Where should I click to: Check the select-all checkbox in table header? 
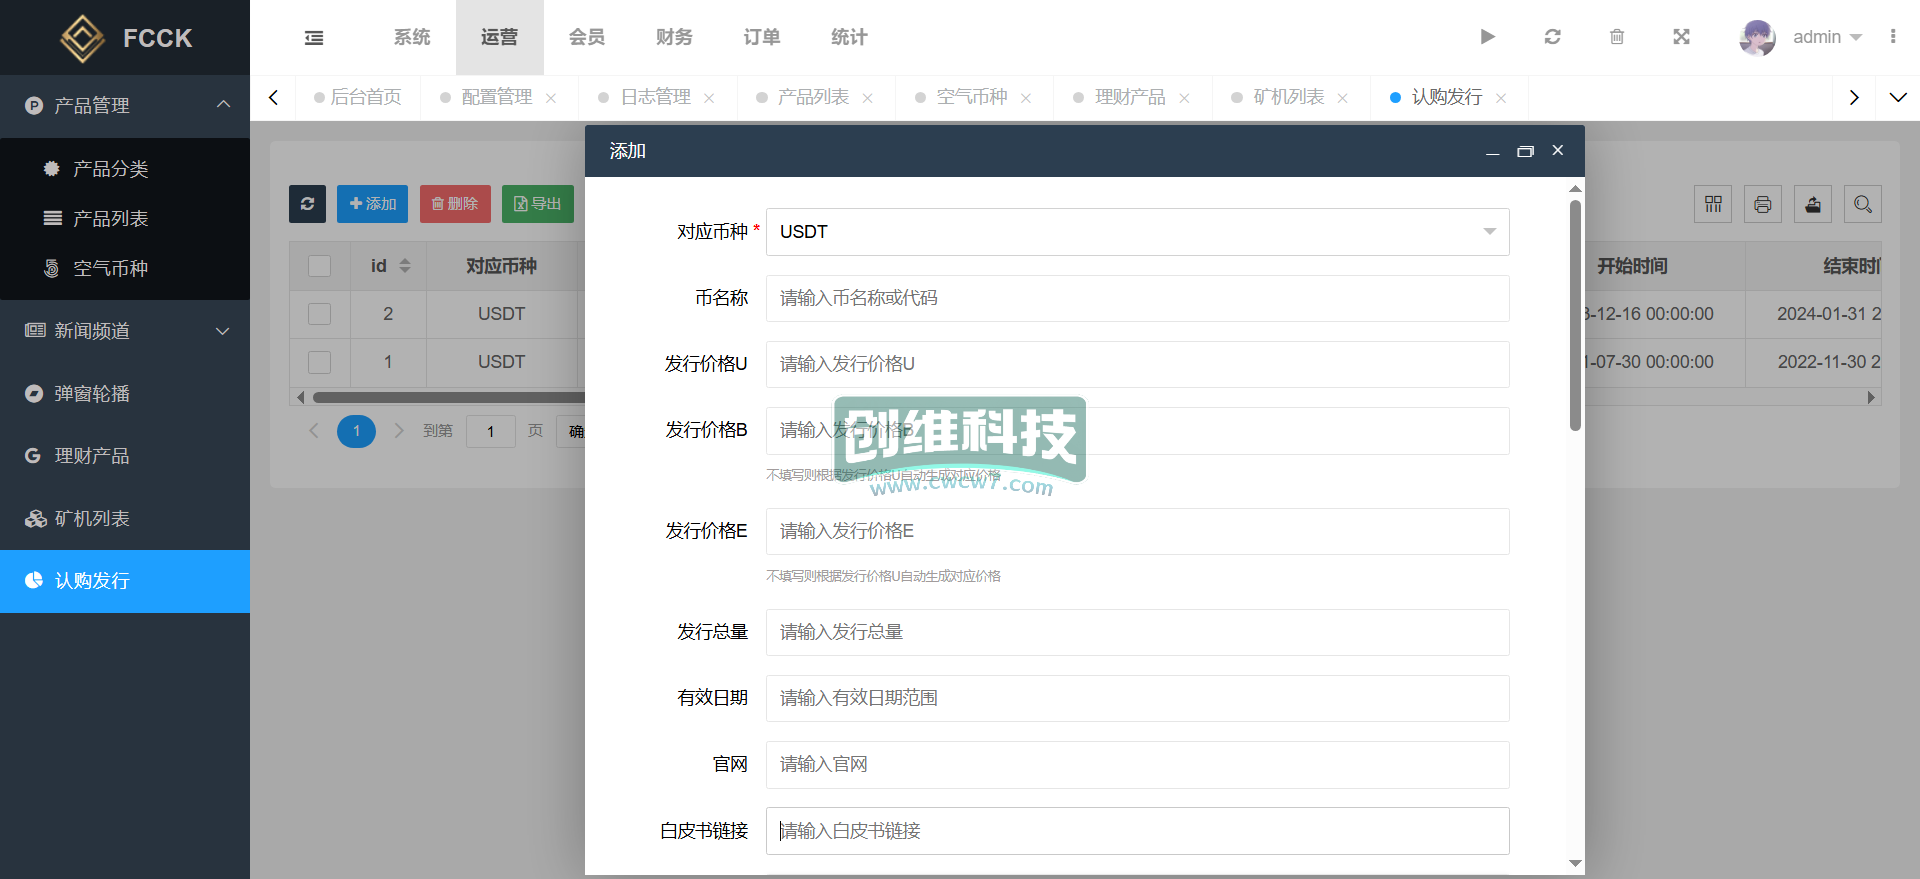pos(320,266)
